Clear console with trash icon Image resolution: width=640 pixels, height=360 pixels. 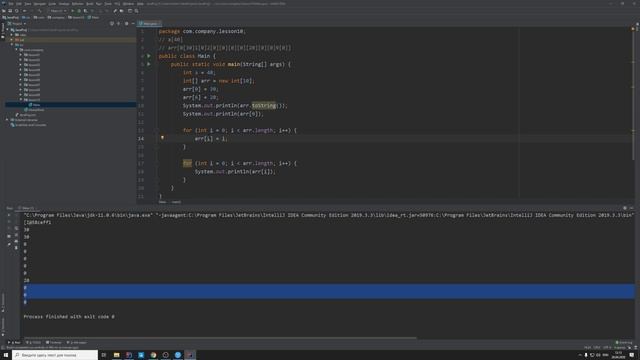16,248
